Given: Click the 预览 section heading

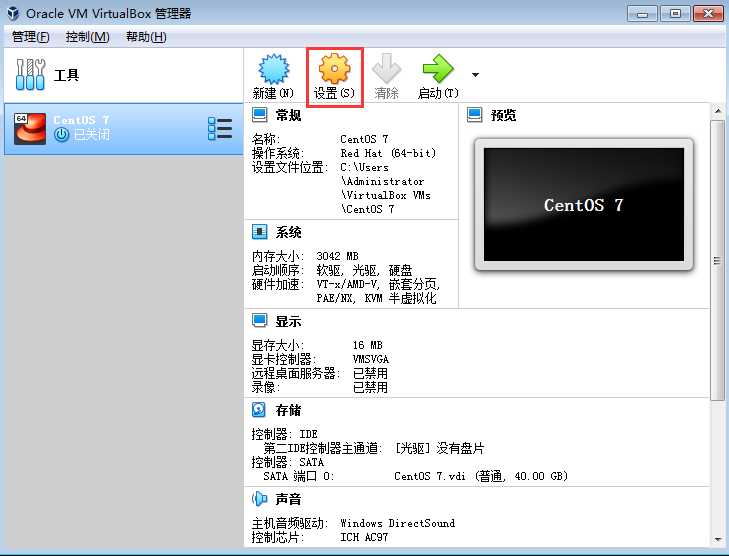Looking at the screenshot, I should (504, 115).
